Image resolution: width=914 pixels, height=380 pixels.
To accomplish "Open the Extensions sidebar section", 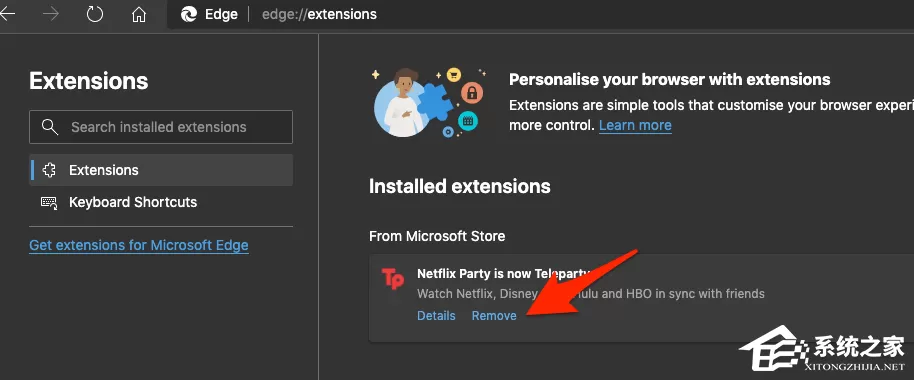I will 161,170.
